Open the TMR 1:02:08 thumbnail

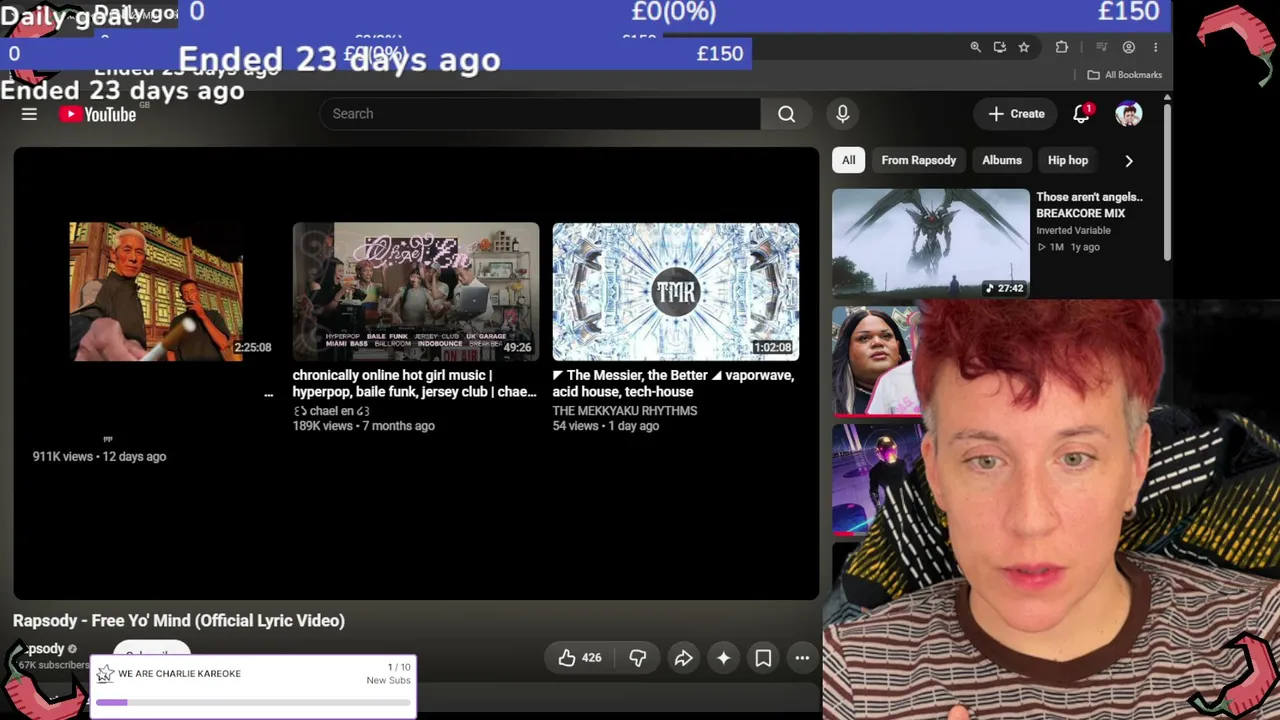click(676, 291)
